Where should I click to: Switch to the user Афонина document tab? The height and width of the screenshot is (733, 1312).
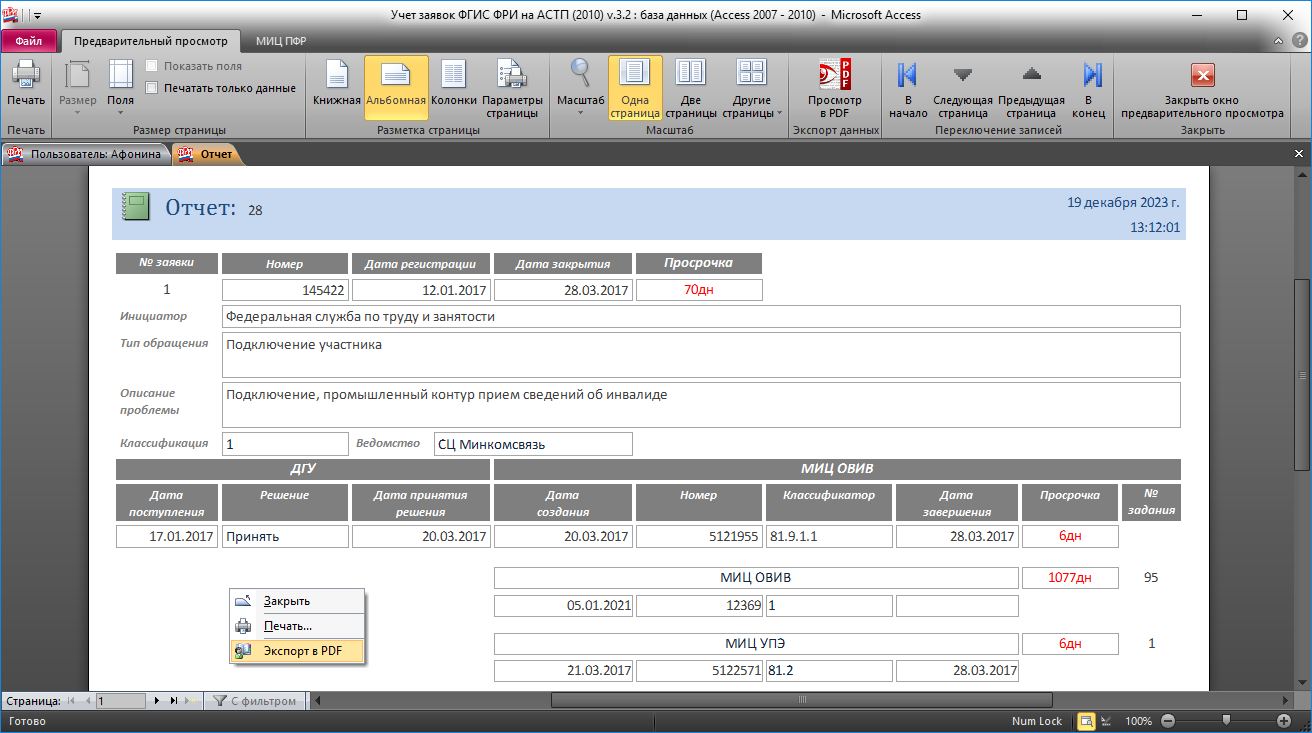(85, 154)
